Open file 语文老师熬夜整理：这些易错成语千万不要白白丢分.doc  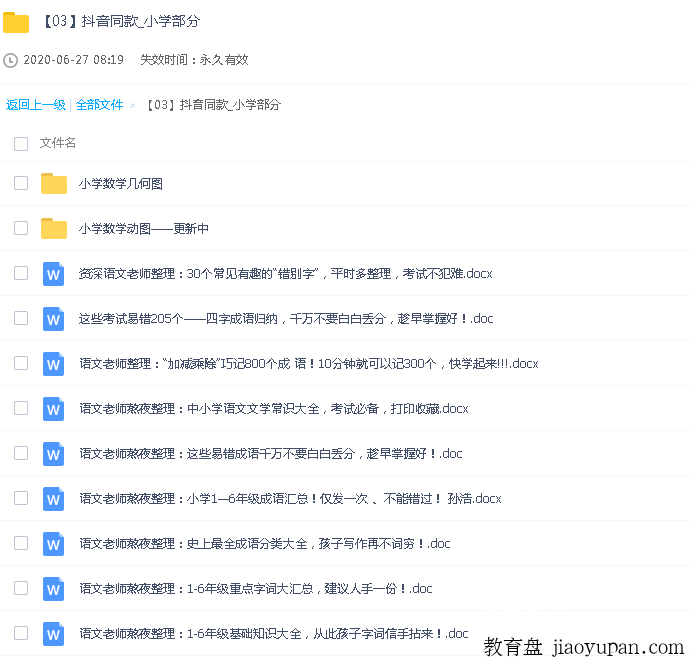pyautogui.click(x=271, y=454)
